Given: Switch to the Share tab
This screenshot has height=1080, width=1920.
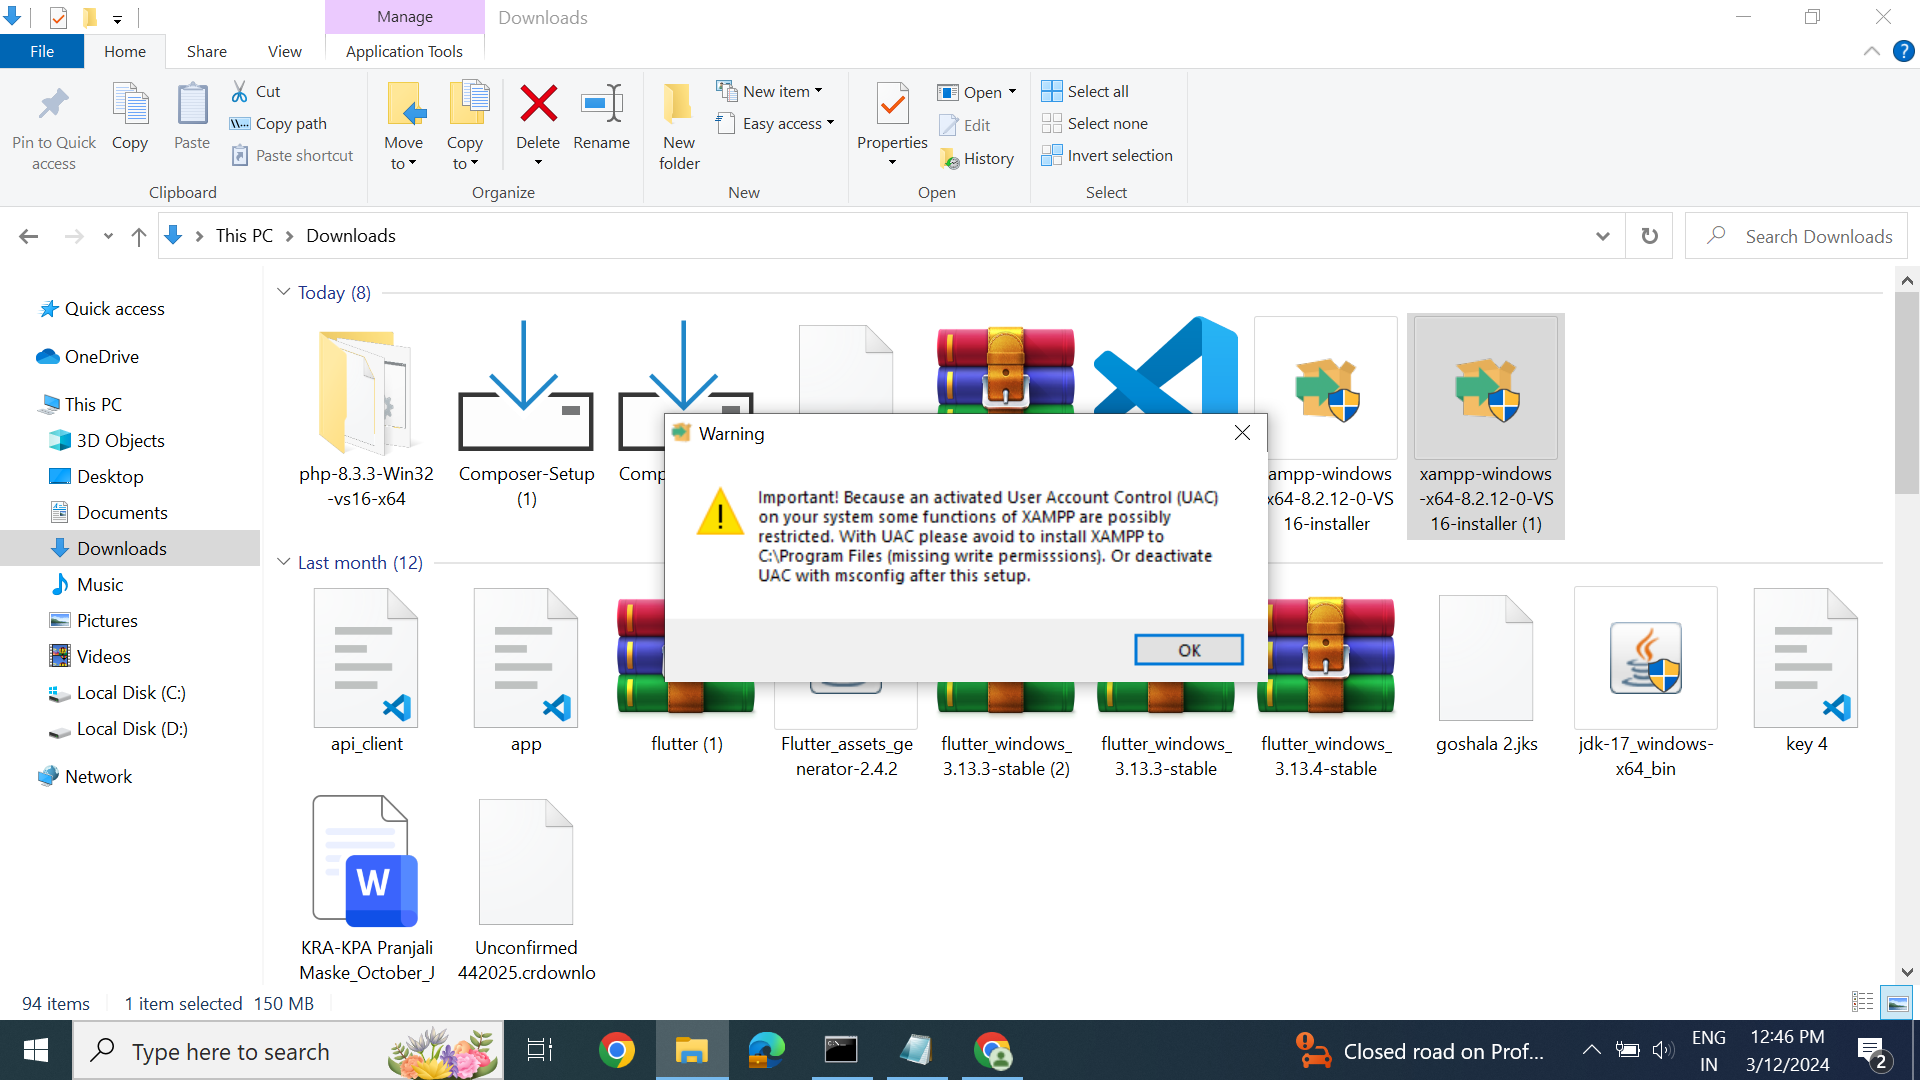Looking at the screenshot, I should coord(206,51).
